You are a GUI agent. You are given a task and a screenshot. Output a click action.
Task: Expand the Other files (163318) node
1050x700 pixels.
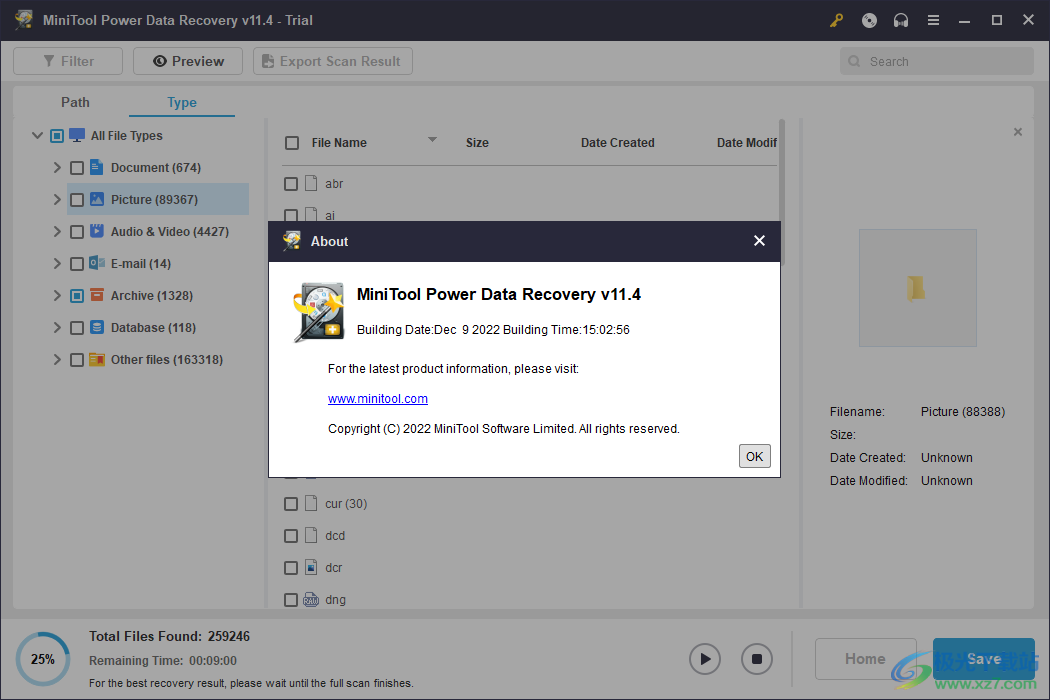[x=57, y=359]
